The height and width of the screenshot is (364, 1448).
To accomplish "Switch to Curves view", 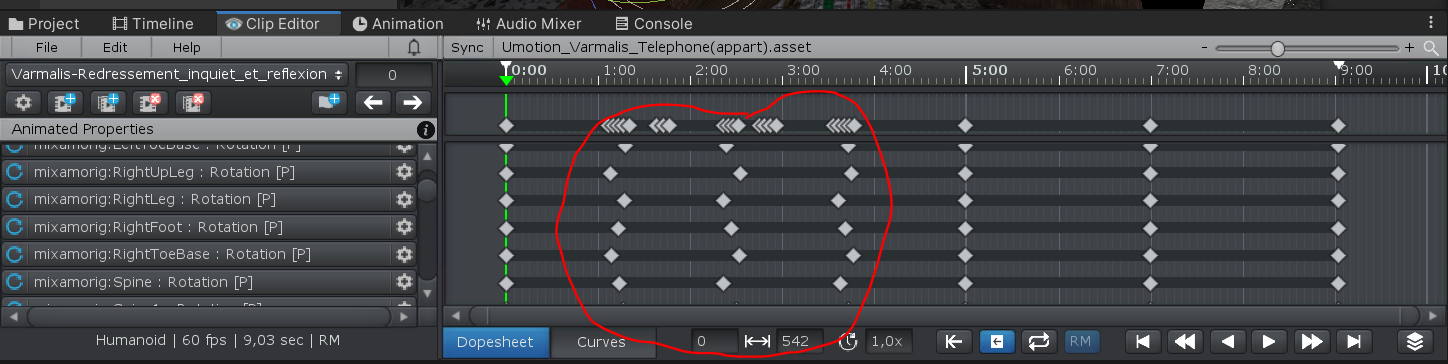I will coord(601,342).
